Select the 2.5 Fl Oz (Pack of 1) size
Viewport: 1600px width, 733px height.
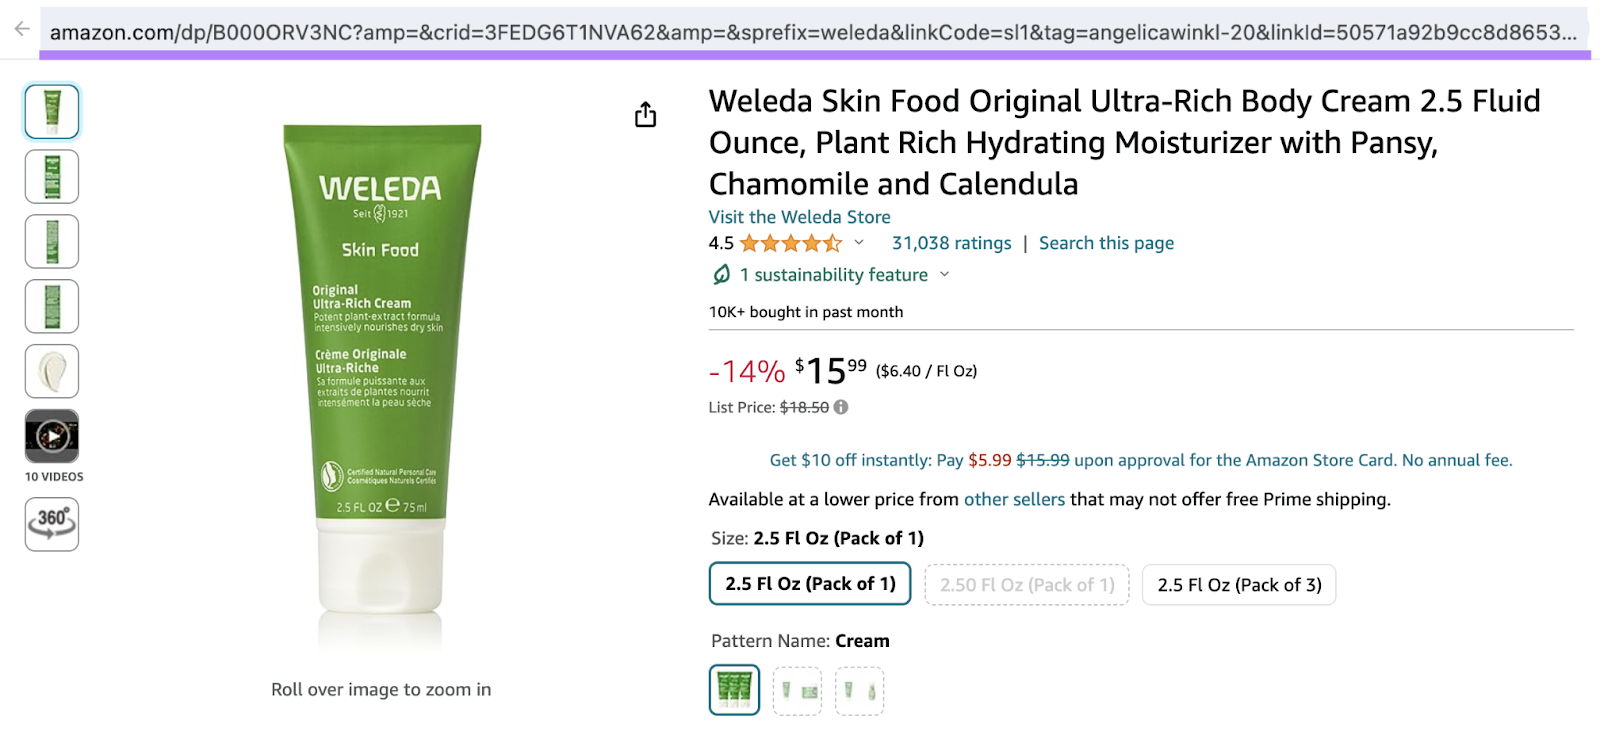[808, 584]
